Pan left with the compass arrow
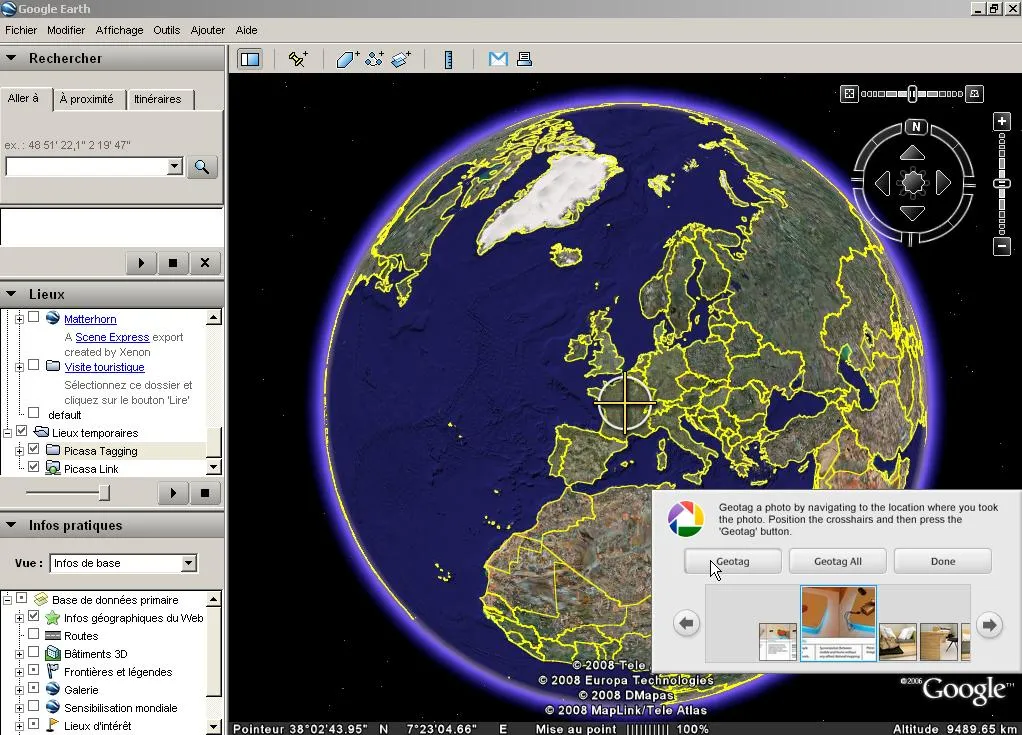Viewport: 1022px width, 735px height. (x=883, y=183)
